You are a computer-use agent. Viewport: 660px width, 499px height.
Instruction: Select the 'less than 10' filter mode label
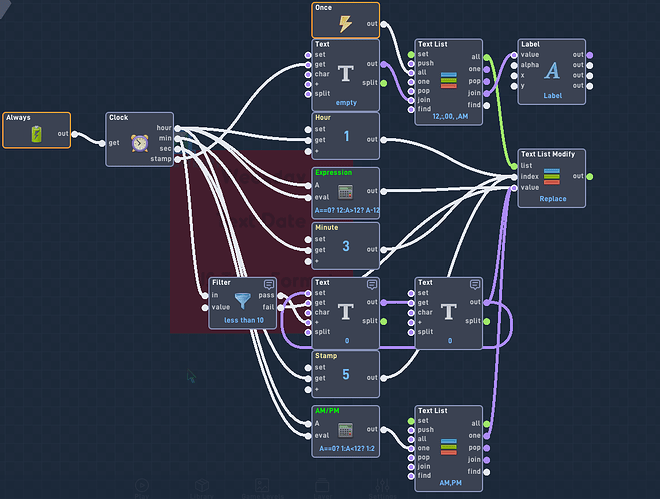click(x=244, y=320)
